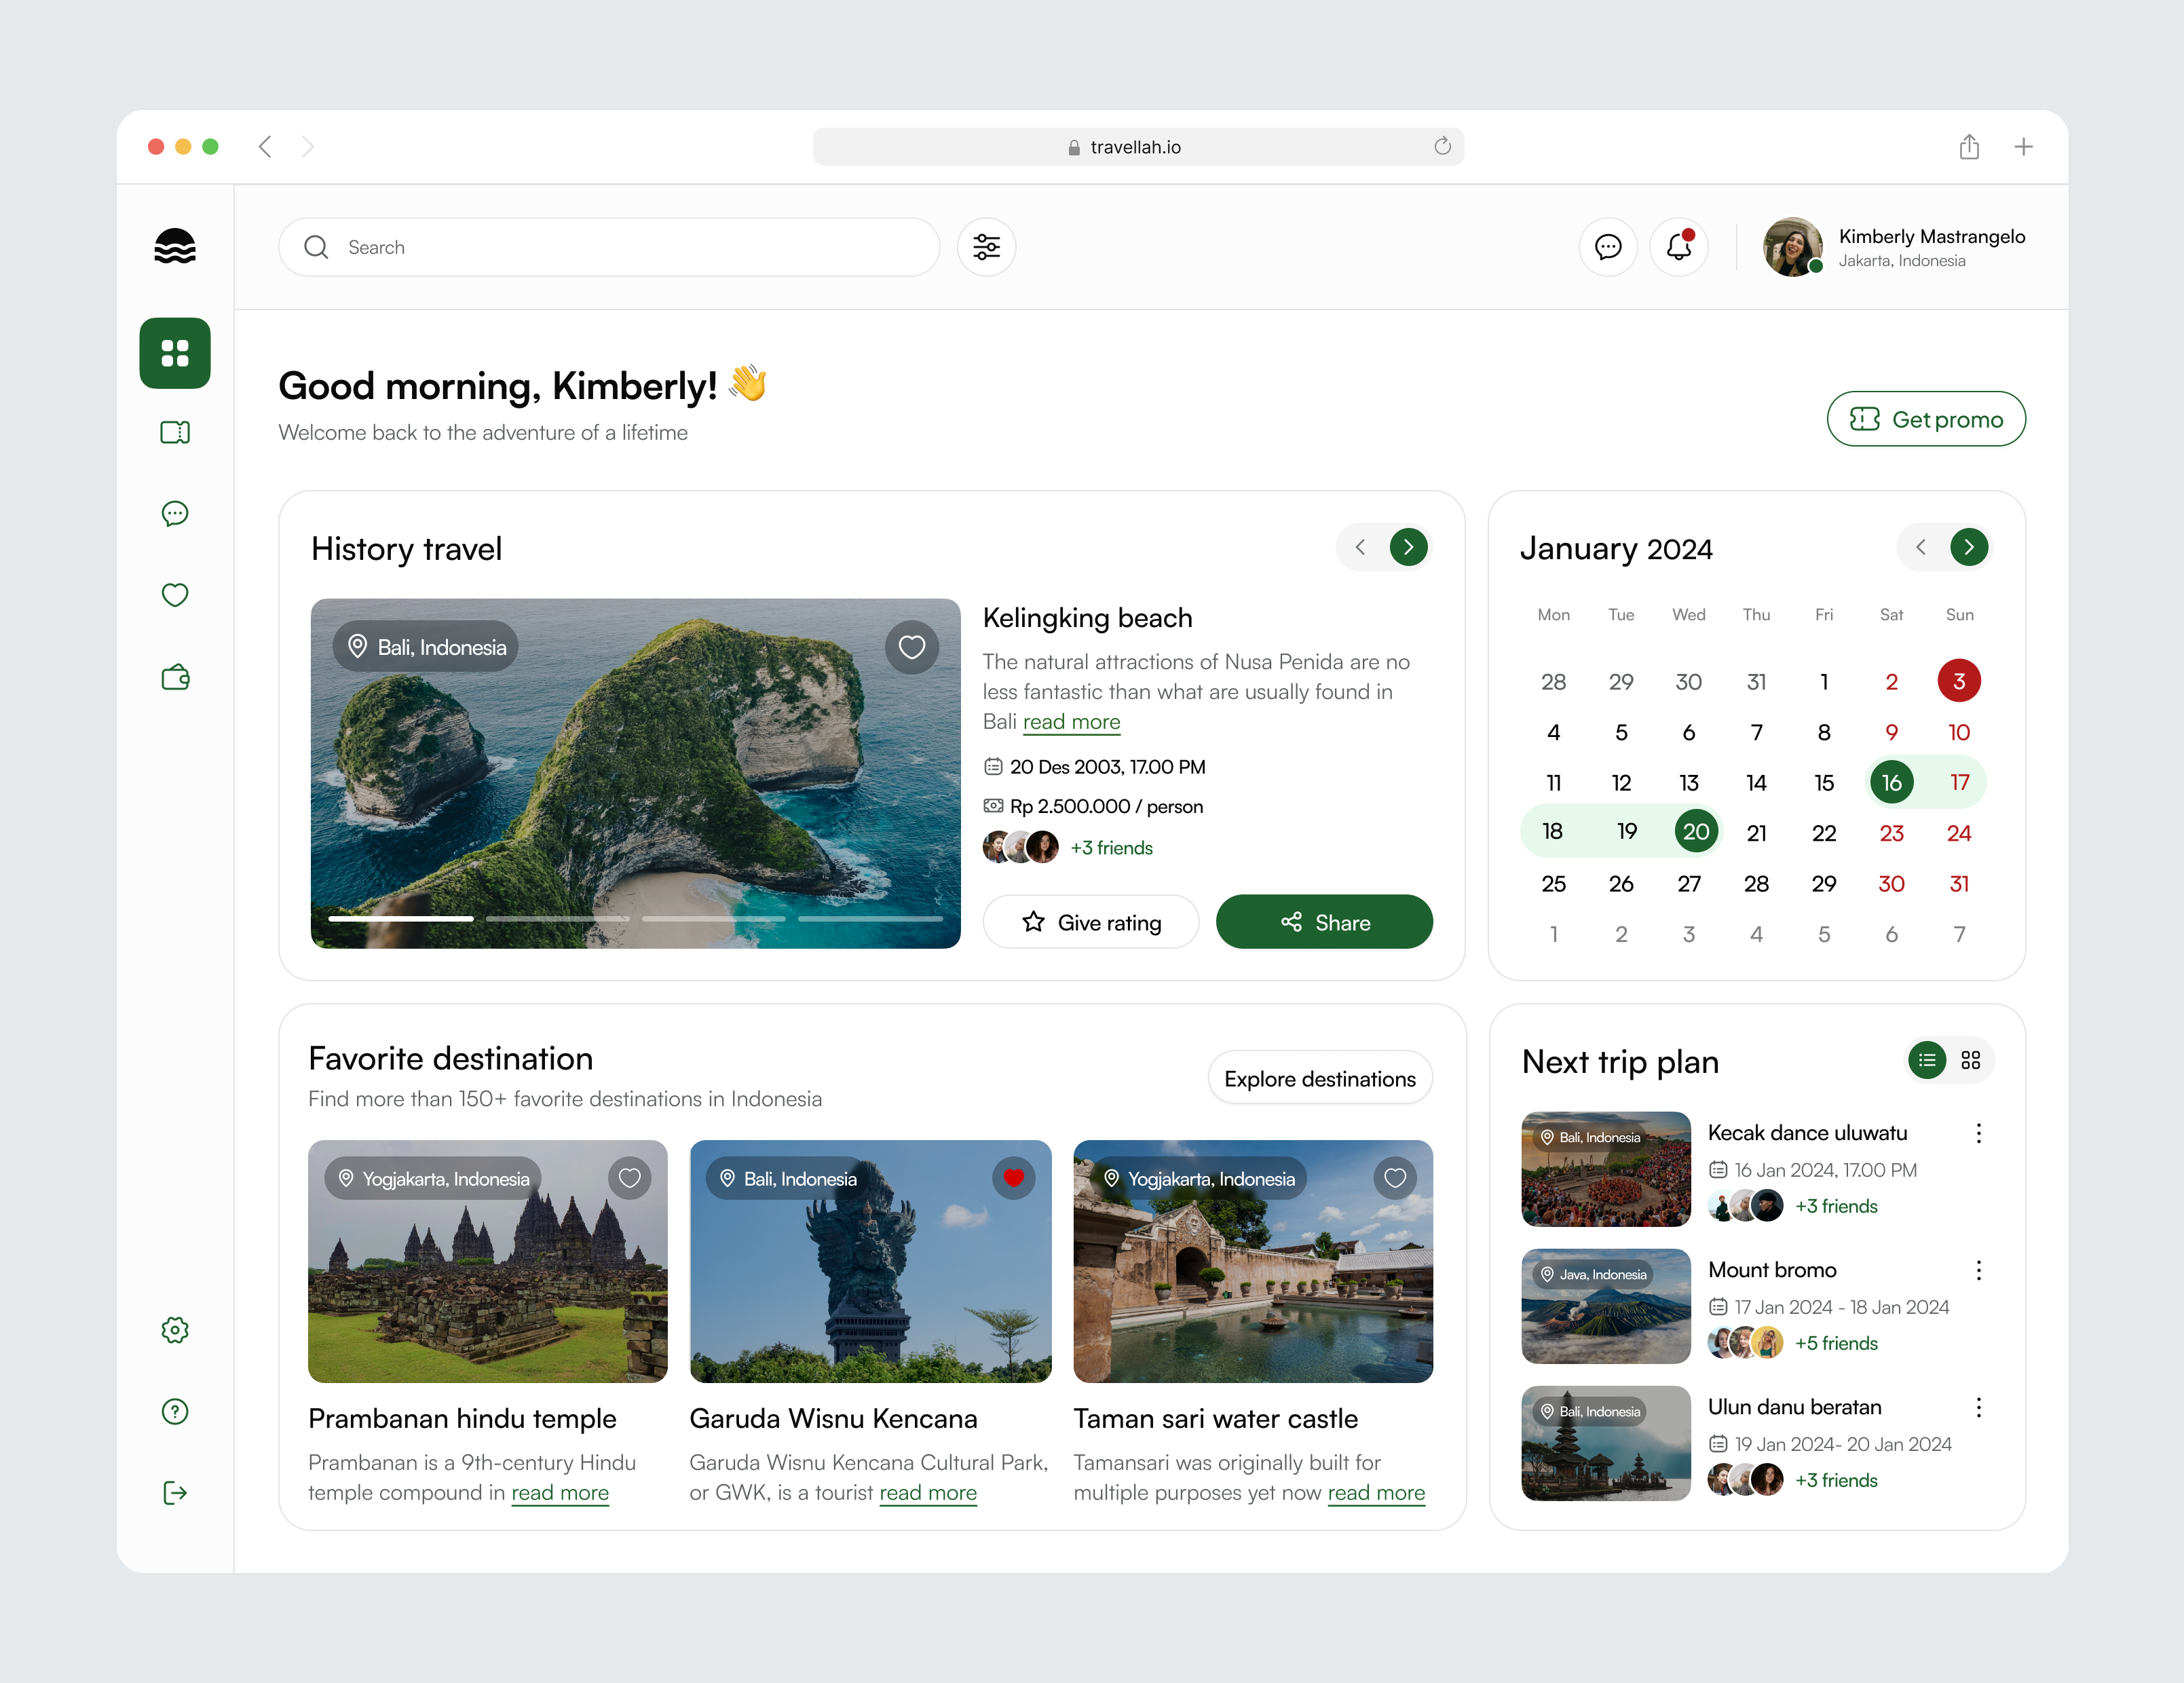The image size is (2184, 1683).
Task: Open the dashboard grid icon in sidebar
Action: (x=175, y=353)
